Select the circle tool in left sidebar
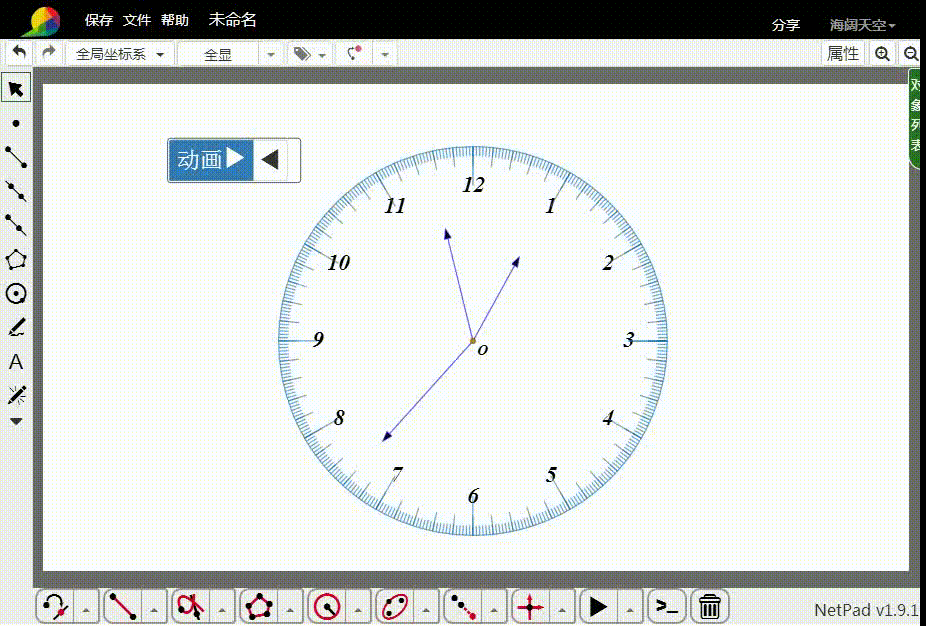This screenshot has width=926, height=626. pos(16,293)
